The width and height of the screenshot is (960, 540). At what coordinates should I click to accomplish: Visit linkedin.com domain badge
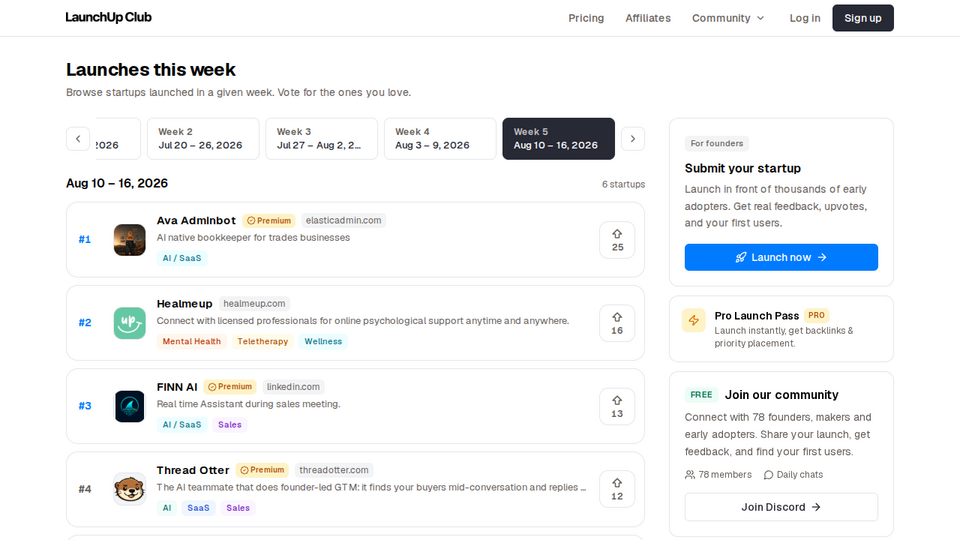pyautogui.click(x=293, y=387)
